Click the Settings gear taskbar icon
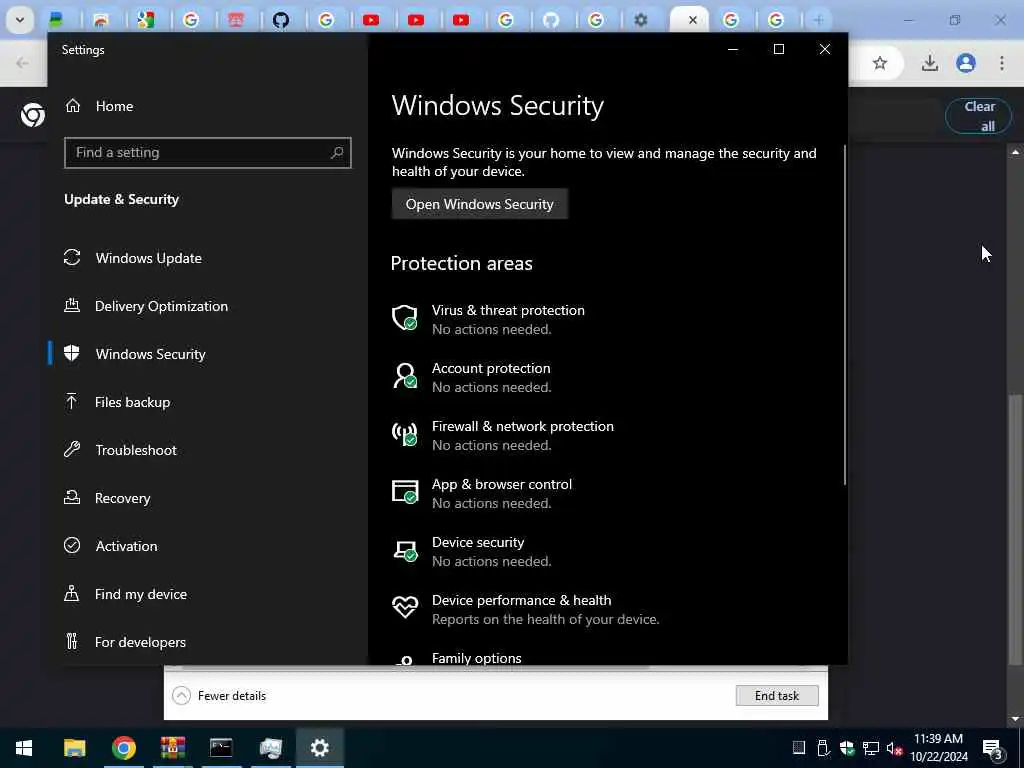The height and width of the screenshot is (768, 1024). click(x=319, y=748)
